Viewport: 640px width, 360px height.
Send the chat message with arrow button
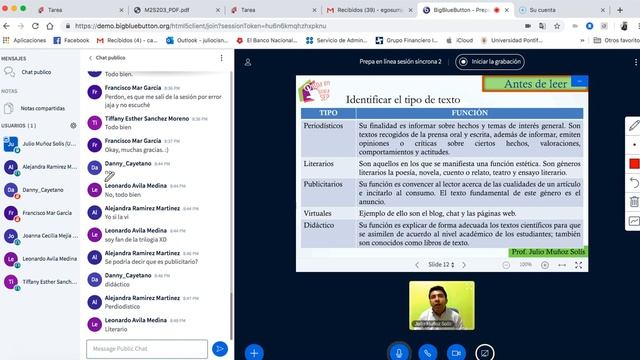tap(220, 349)
